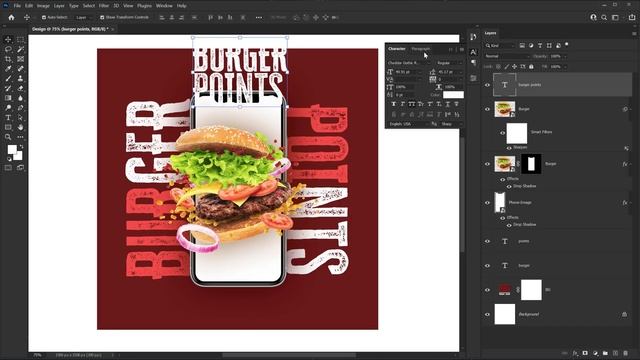Open the layer Kind filter dropdown
Image resolution: width=640 pixels, height=360 pixels.
500,45
